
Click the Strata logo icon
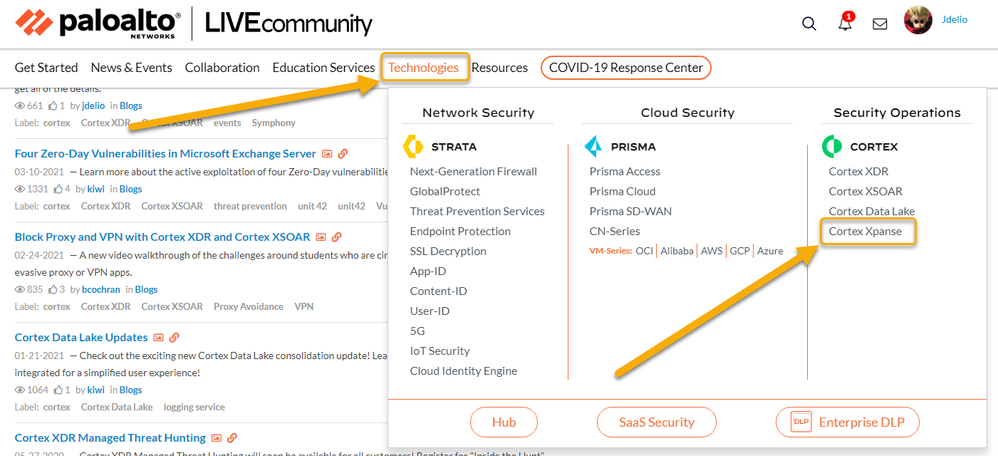[413, 146]
